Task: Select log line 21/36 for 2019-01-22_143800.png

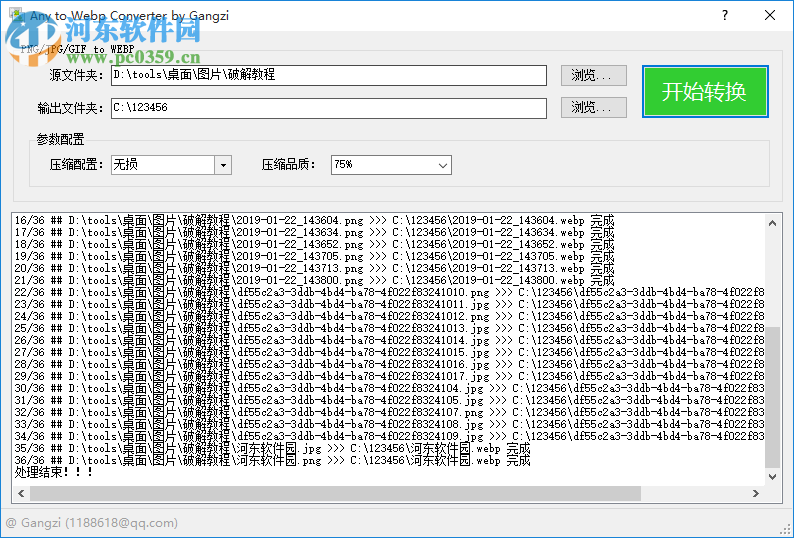Action: pyautogui.click(x=314, y=281)
